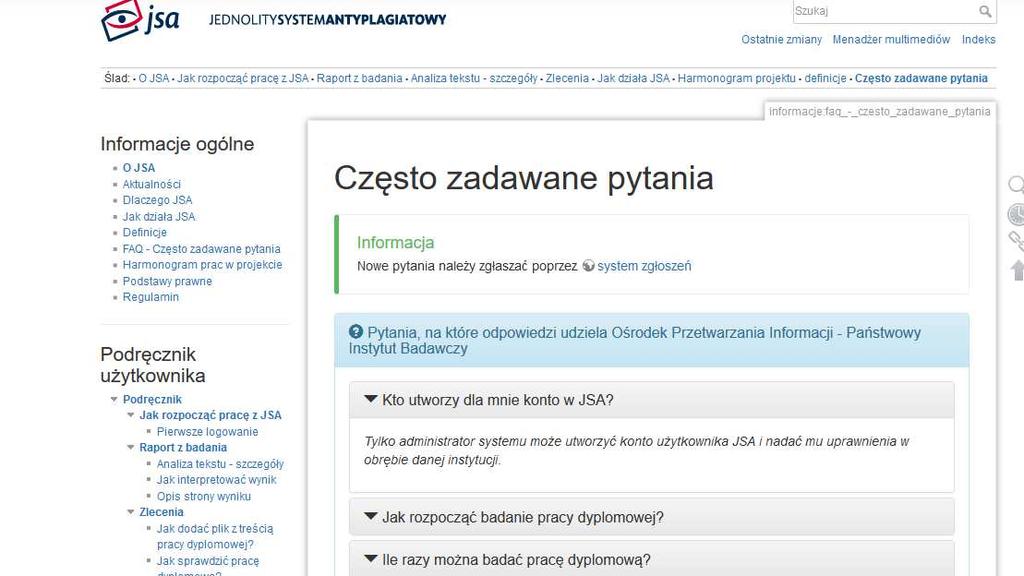This screenshot has width=1024, height=576.
Task: Open 'Opis strony wyniku' tree item
Action: (204, 496)
